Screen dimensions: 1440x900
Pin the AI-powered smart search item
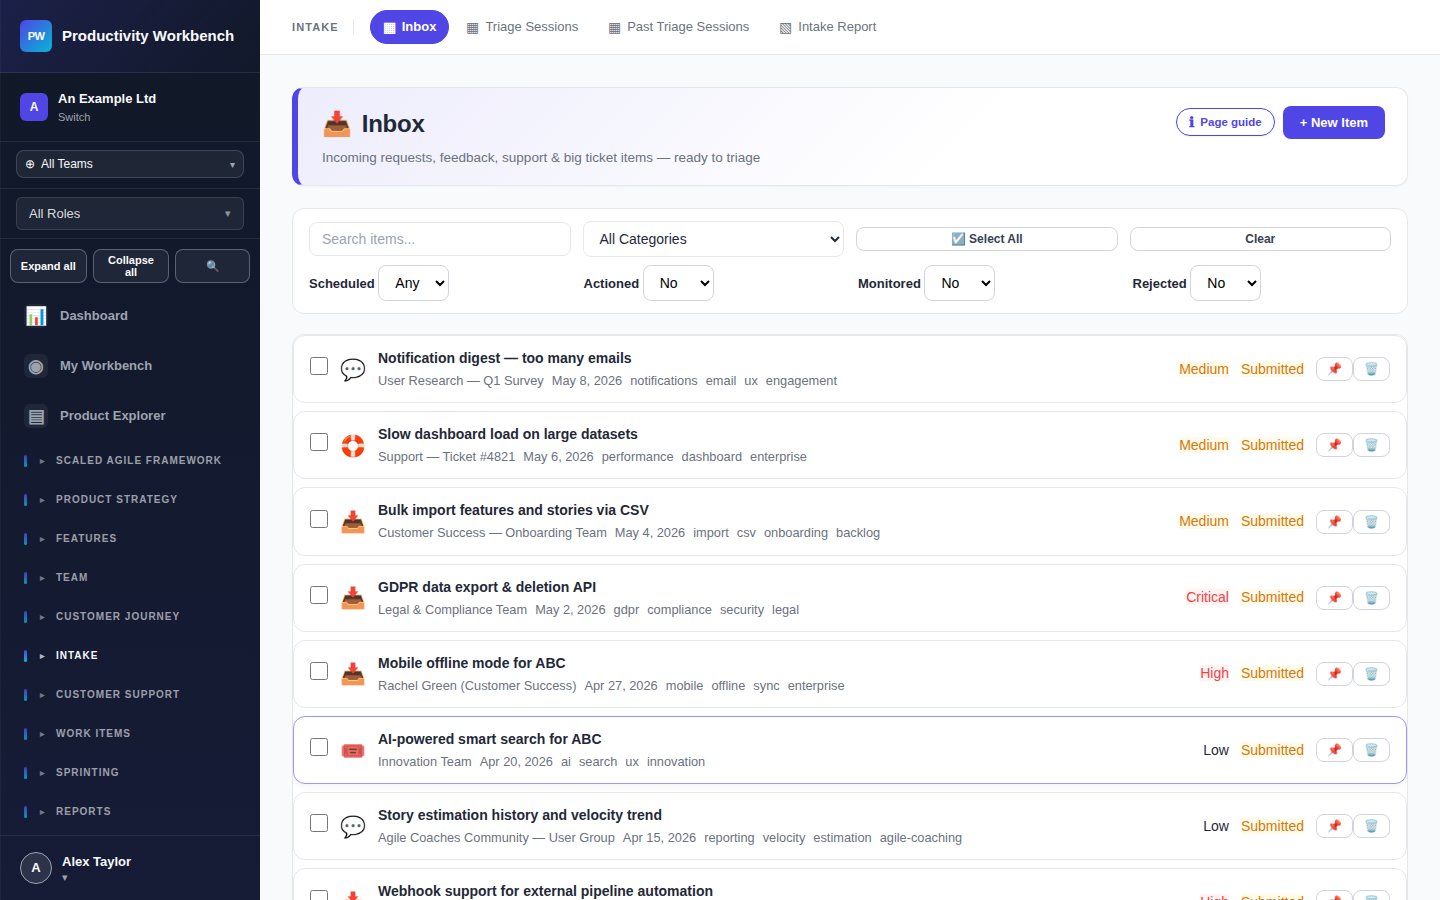[1334, 750]
